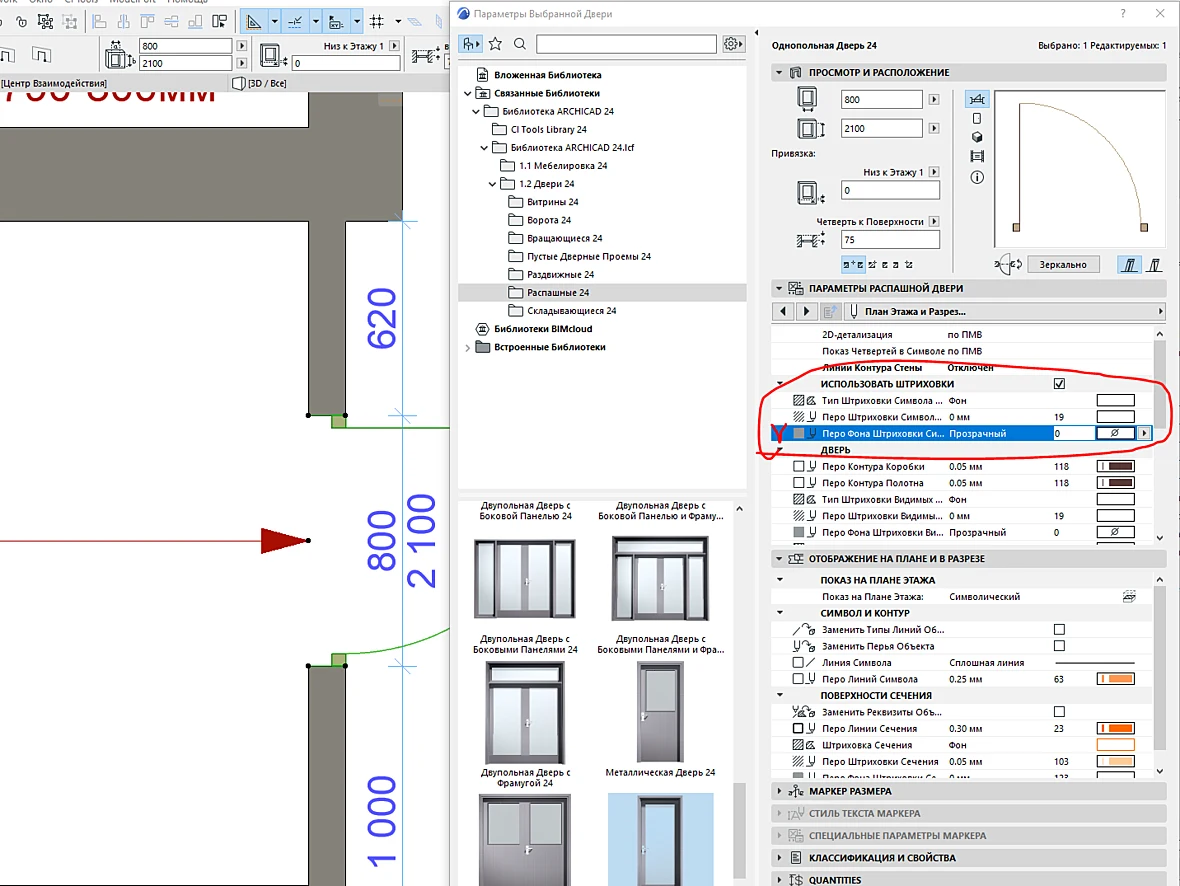Enable Заменить Типы Линий Объекта checkbox
Screen dimensions: 1180x886
1060,629
